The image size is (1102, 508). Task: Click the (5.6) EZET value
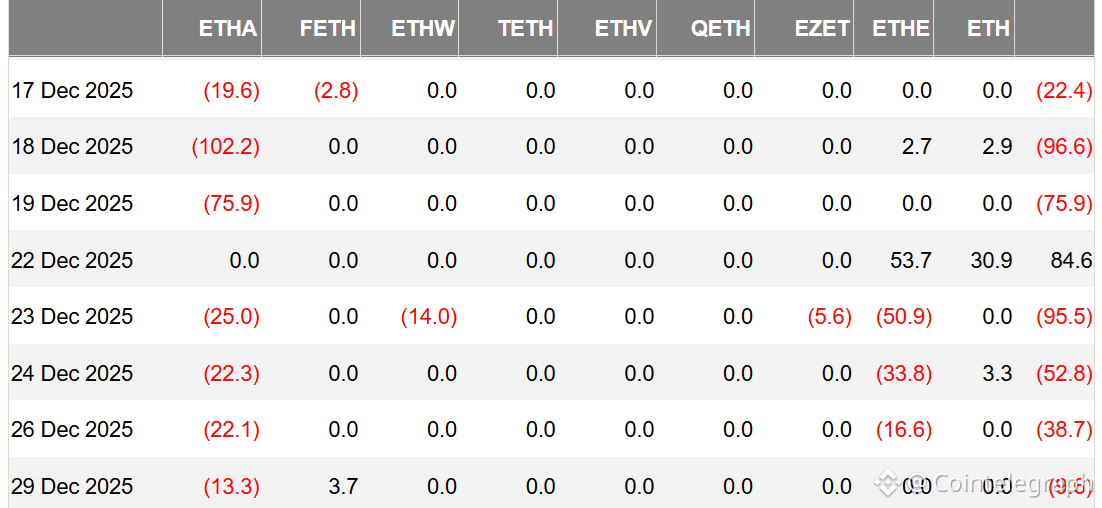click(829, 317)
